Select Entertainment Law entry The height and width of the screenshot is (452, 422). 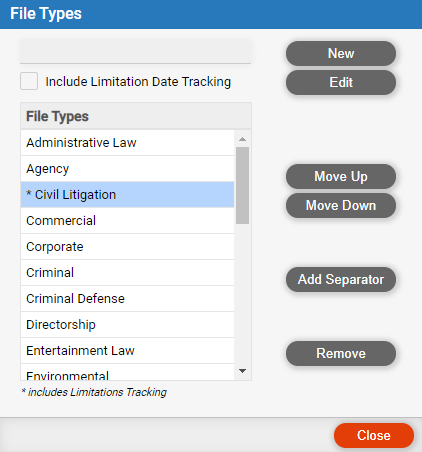pos(127,351)
